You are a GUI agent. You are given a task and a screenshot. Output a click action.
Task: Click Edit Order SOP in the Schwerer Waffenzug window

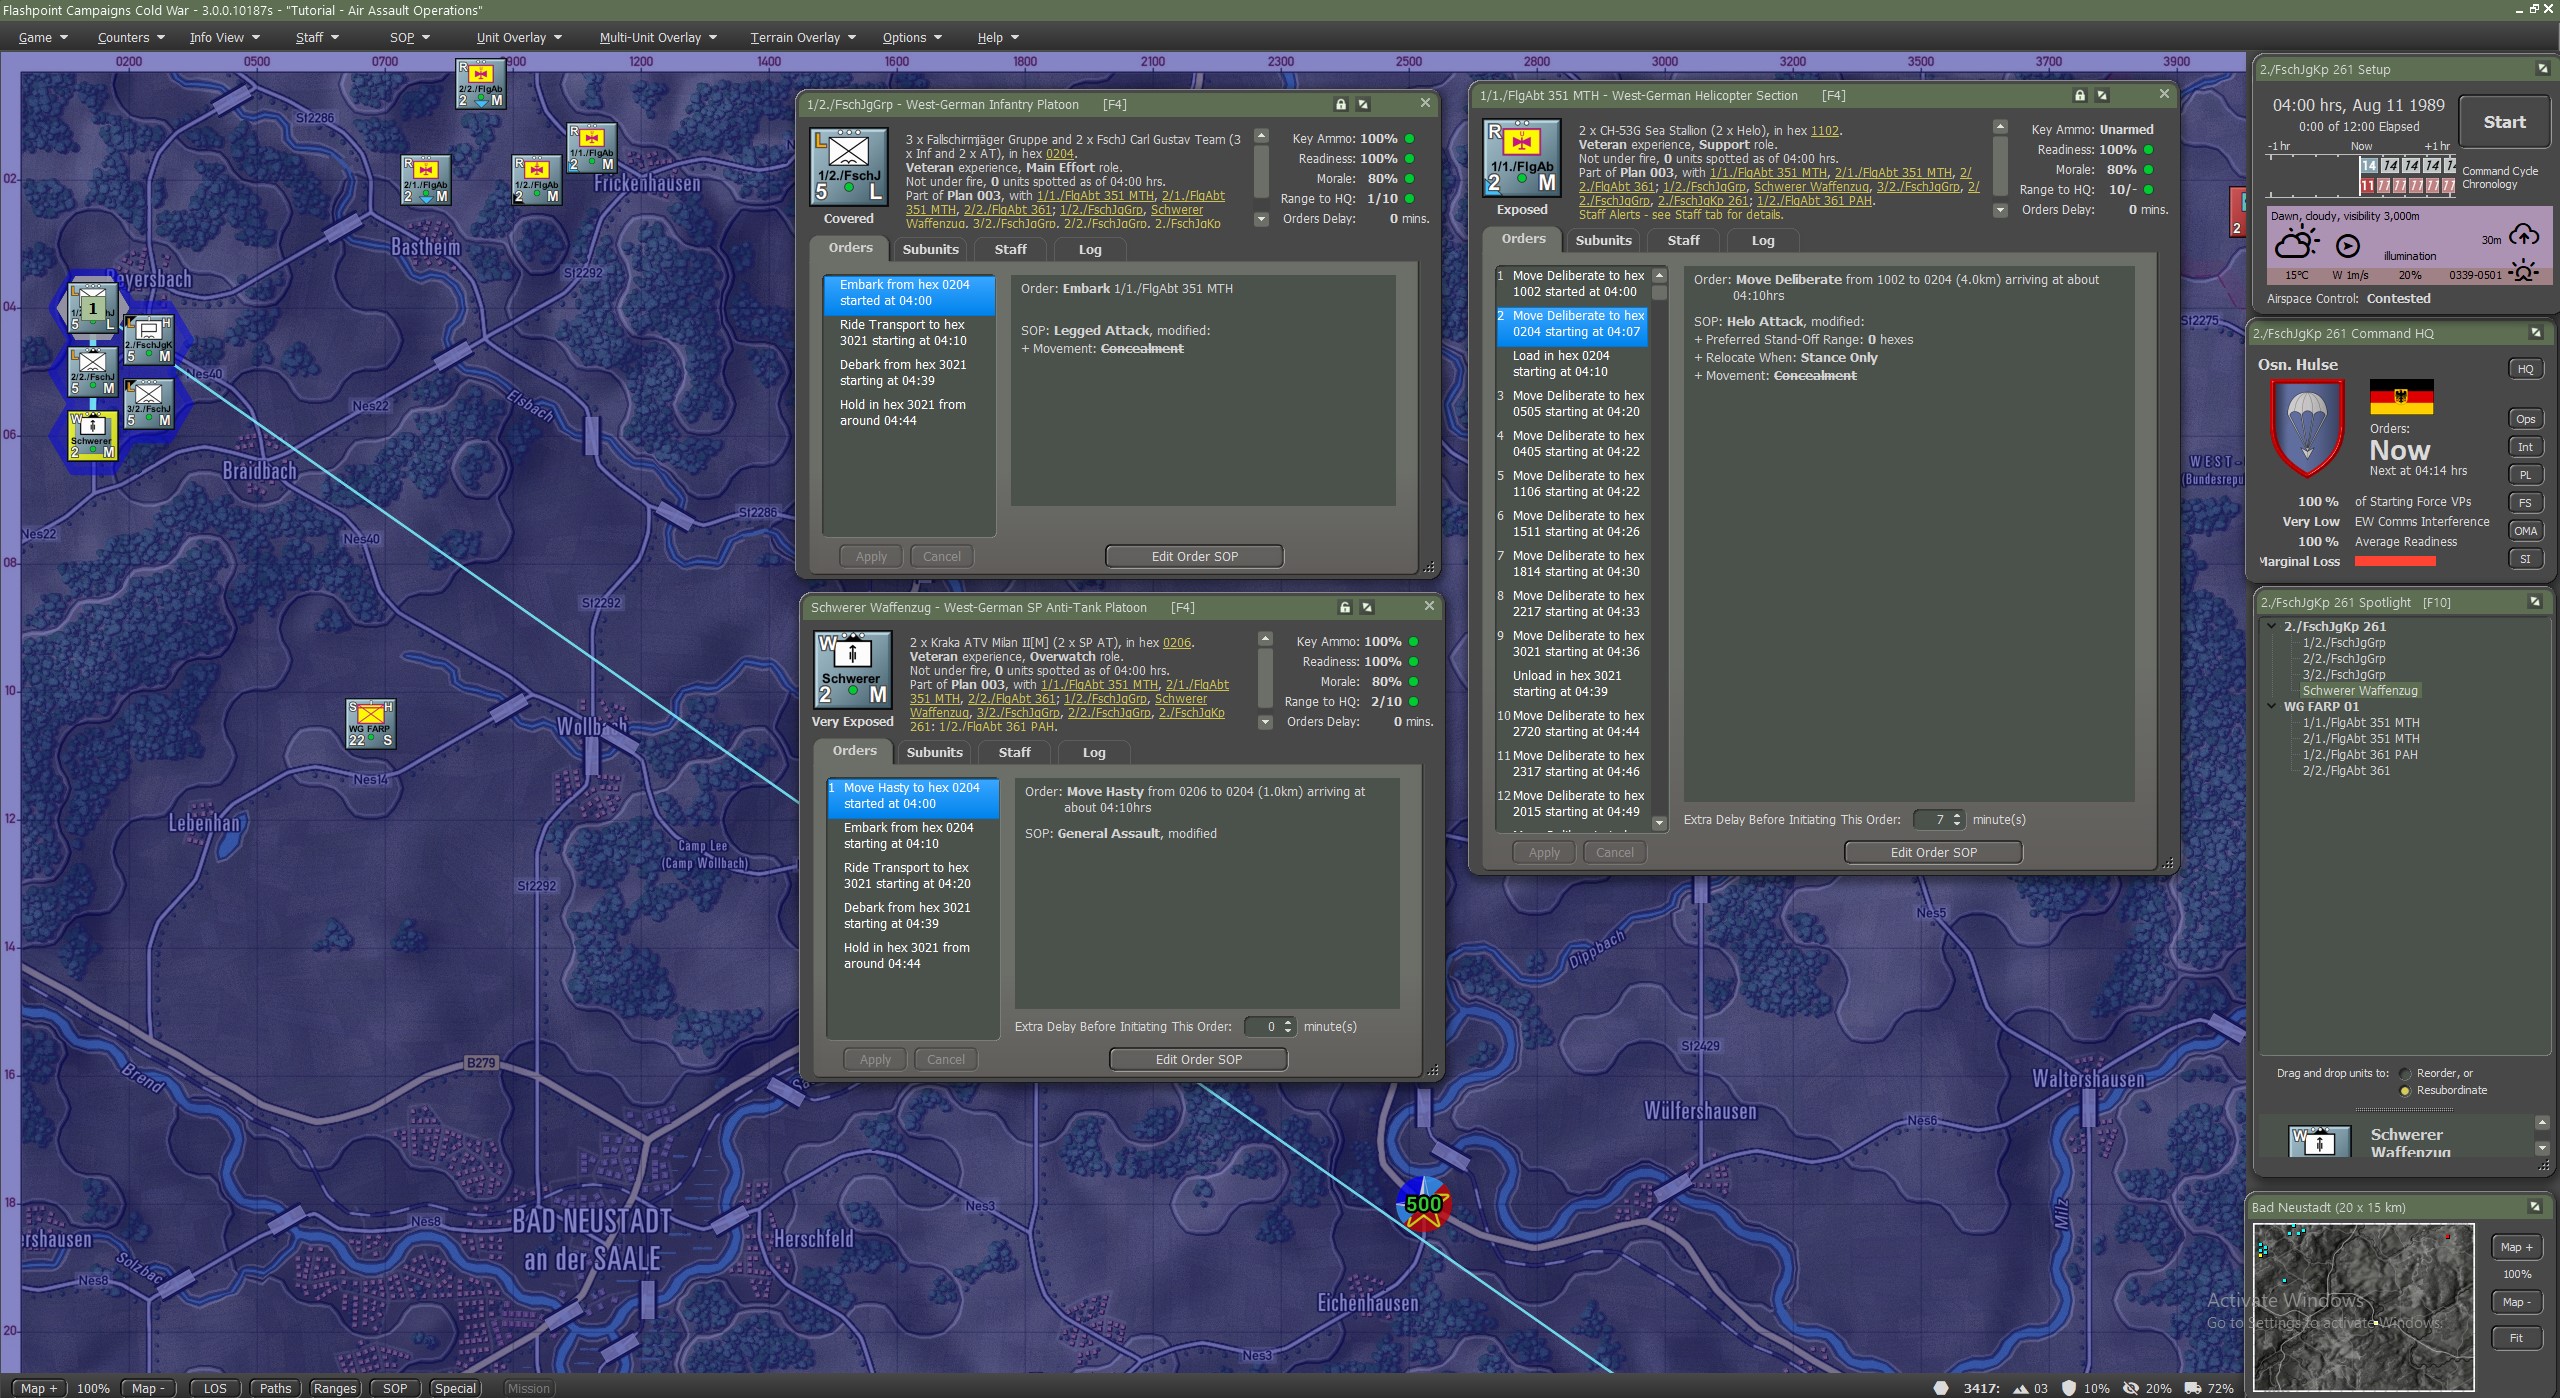pyautogui.click(x=1198, y=1059)
